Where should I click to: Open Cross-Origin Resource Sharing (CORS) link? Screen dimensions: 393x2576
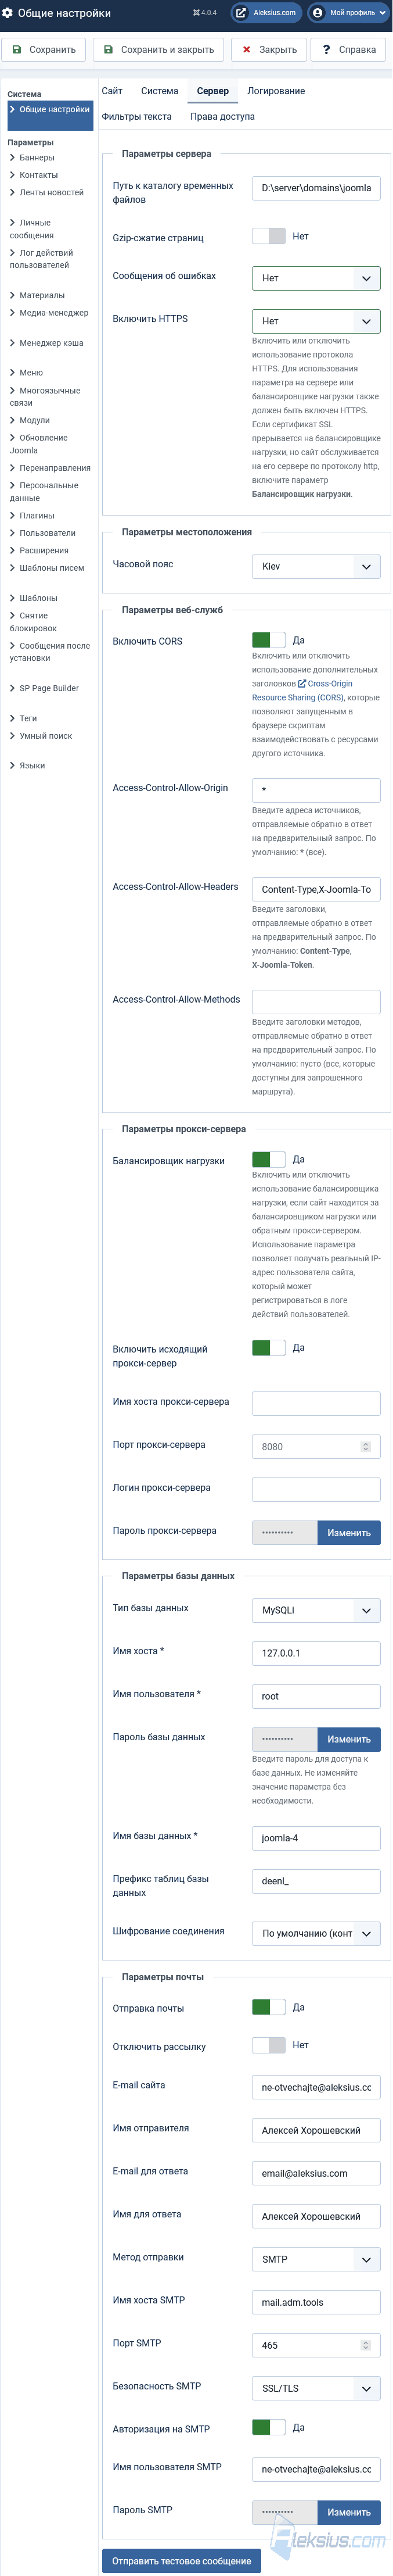[x=301, y=691]
